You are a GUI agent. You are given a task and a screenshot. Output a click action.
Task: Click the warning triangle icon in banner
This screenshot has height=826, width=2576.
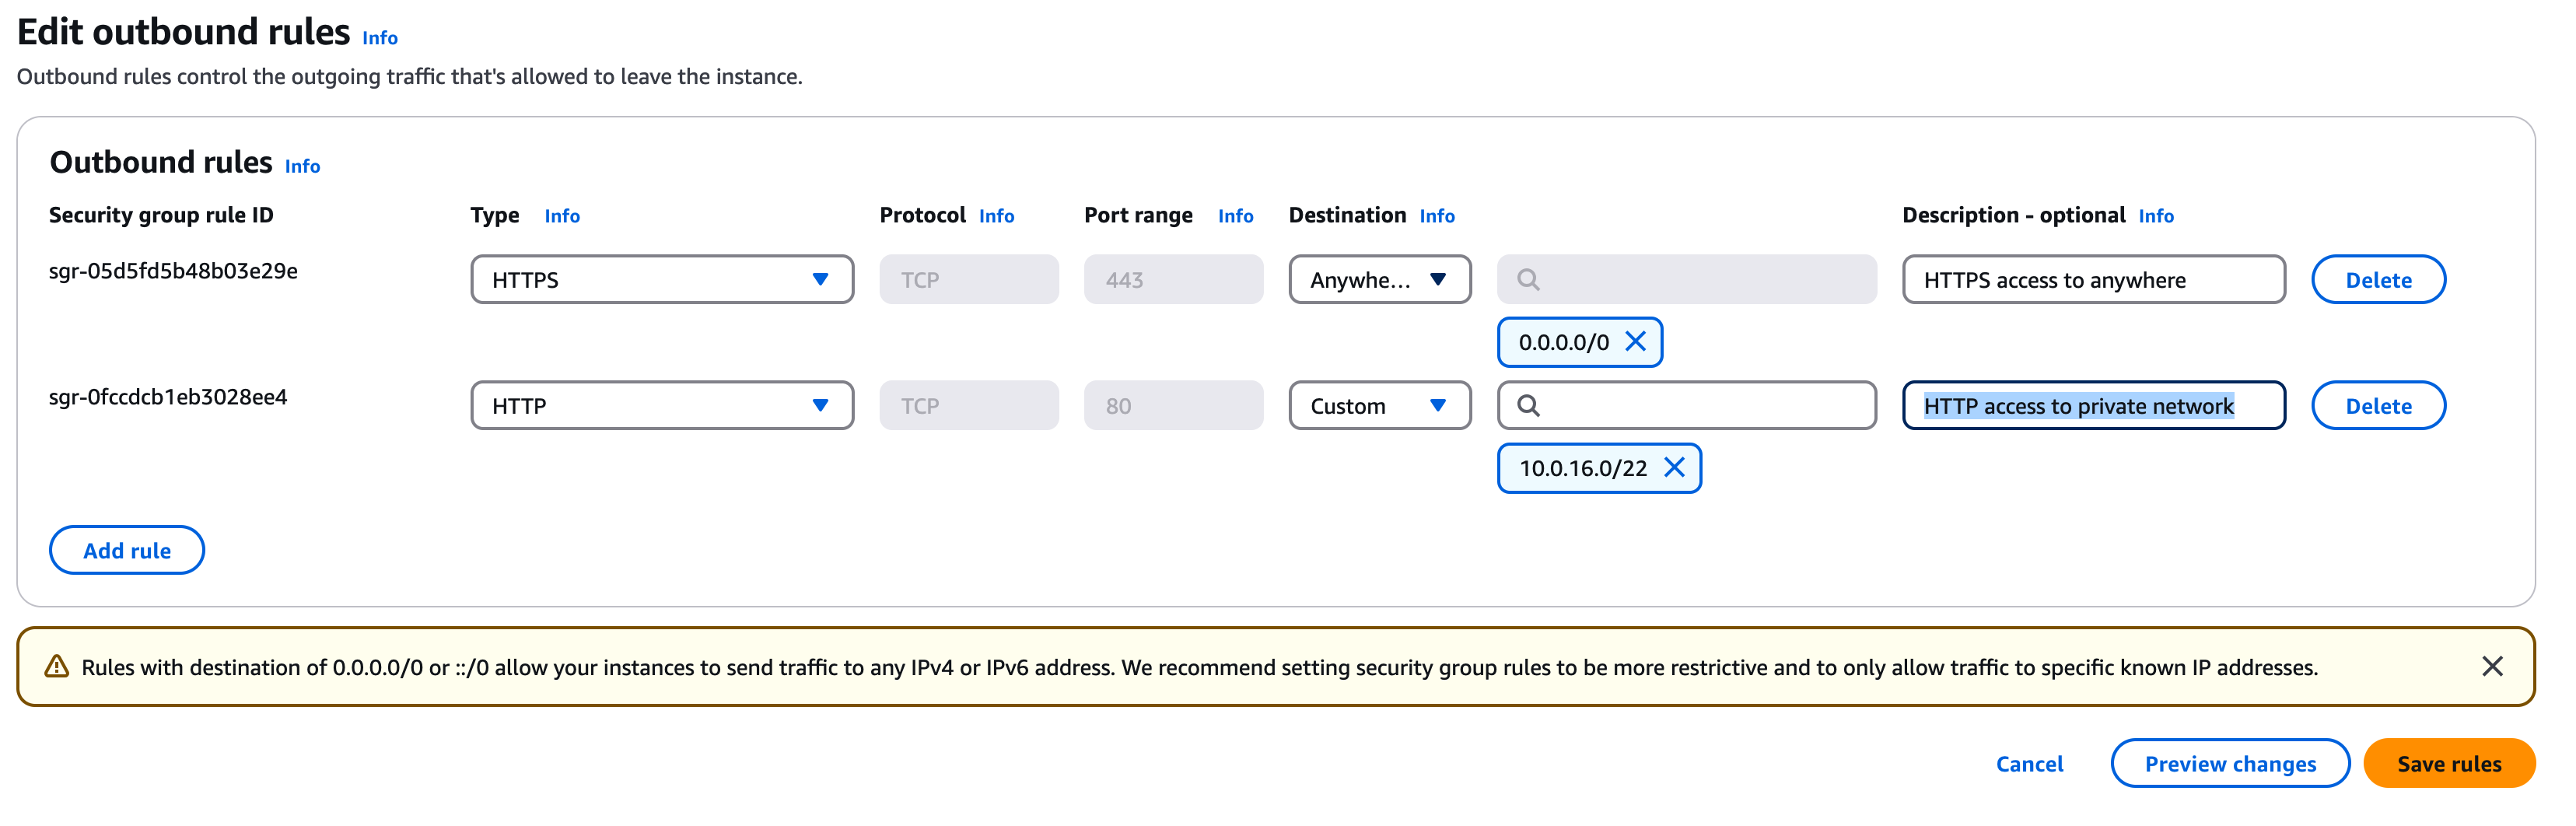click(x=57, y=667)
